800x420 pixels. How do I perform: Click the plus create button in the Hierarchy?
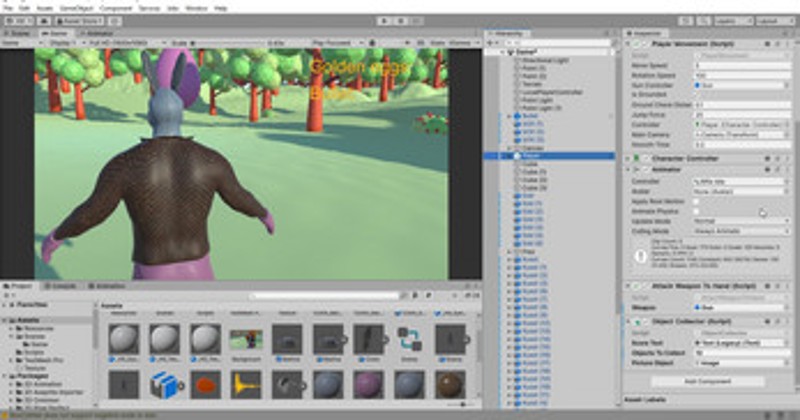[x=491, y=43]
